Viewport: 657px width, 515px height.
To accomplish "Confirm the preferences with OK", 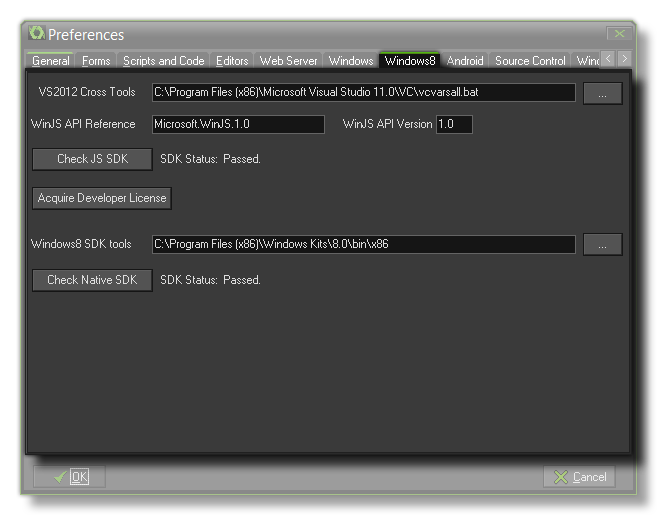I will tap(69, 477).
